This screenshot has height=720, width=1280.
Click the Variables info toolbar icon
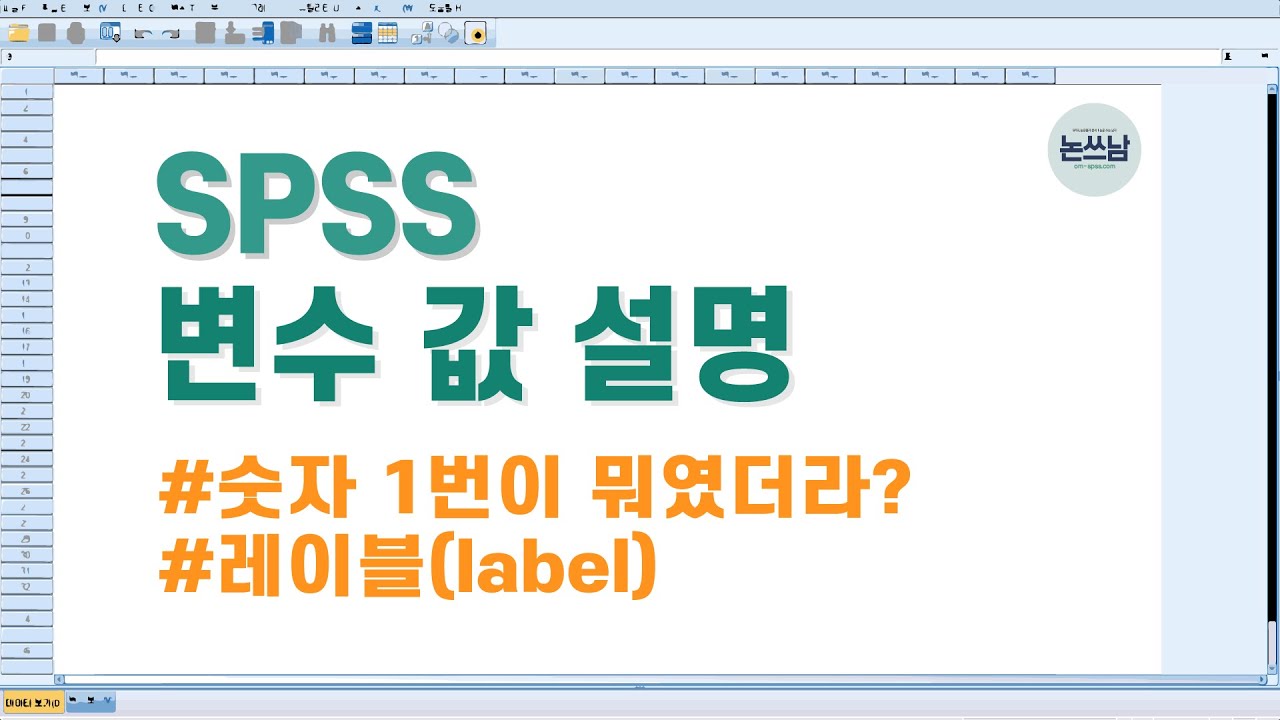coord(264,33)
